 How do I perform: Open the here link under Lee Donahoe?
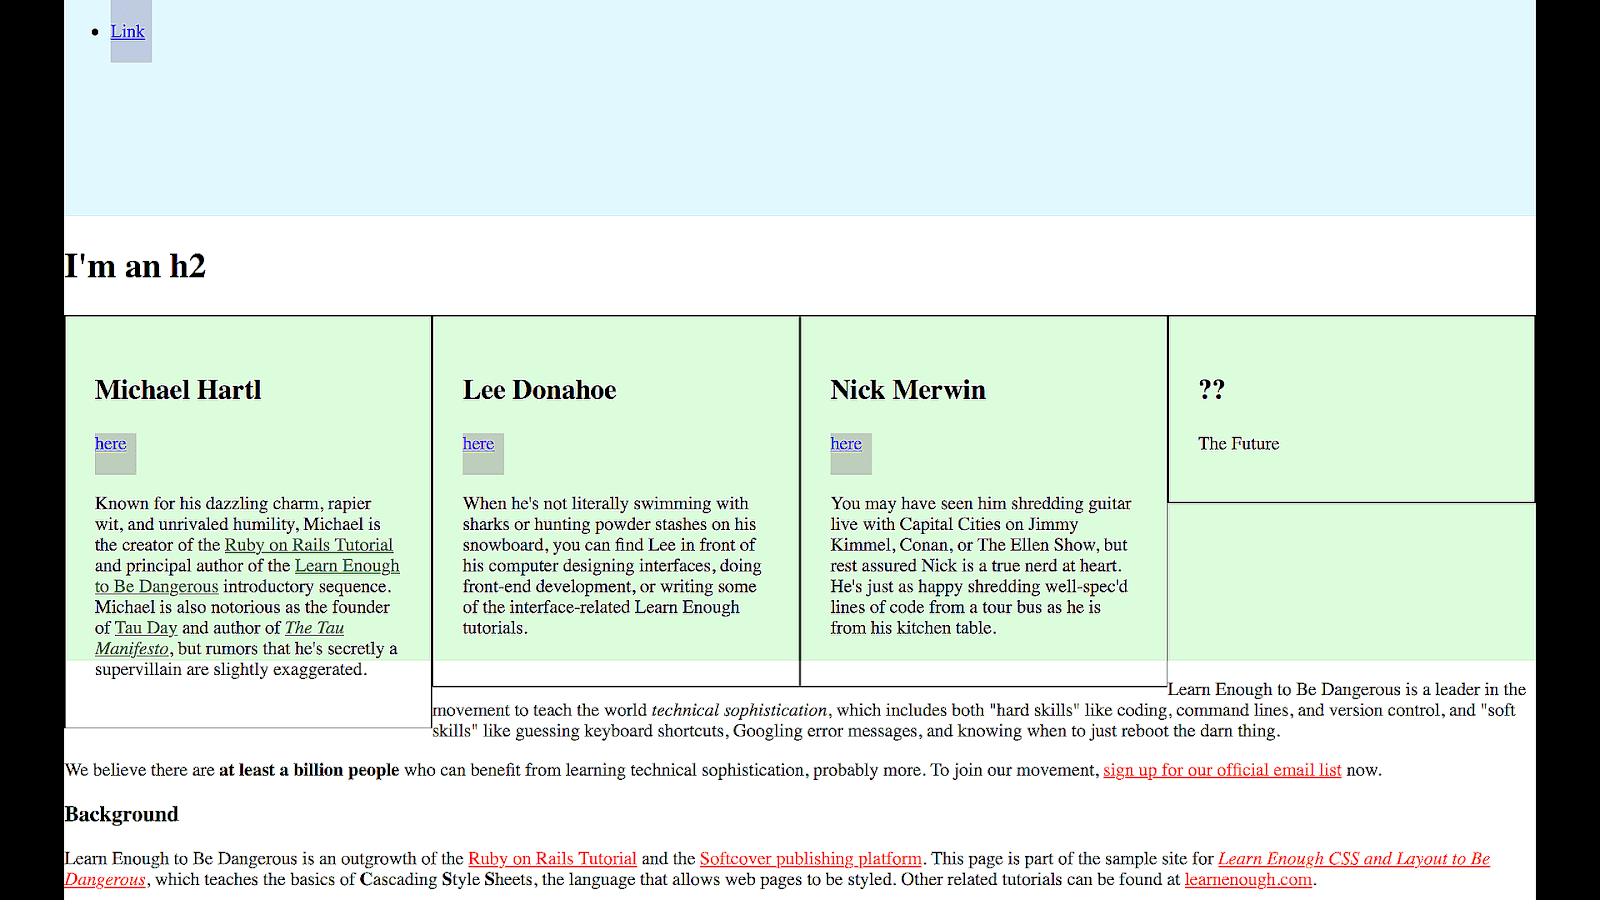click(x=479, y=443)
